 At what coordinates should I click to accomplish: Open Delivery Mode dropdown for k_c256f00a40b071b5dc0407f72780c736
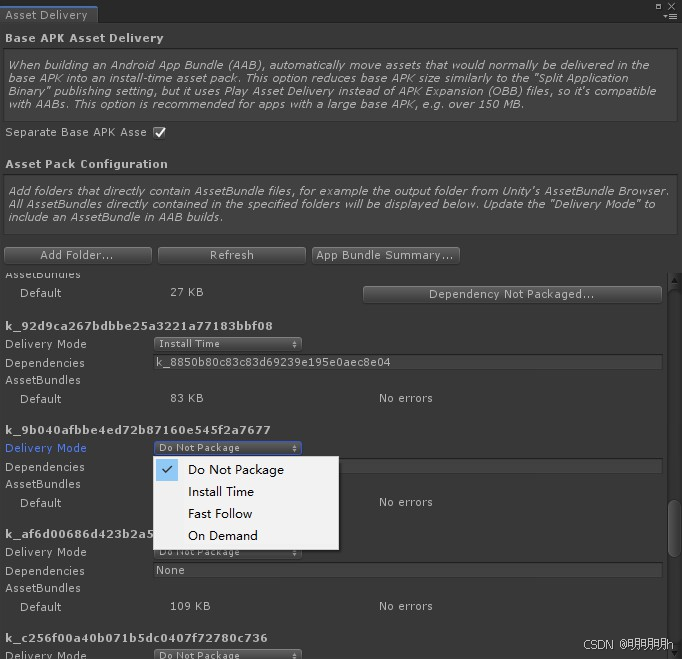(227, 655)
